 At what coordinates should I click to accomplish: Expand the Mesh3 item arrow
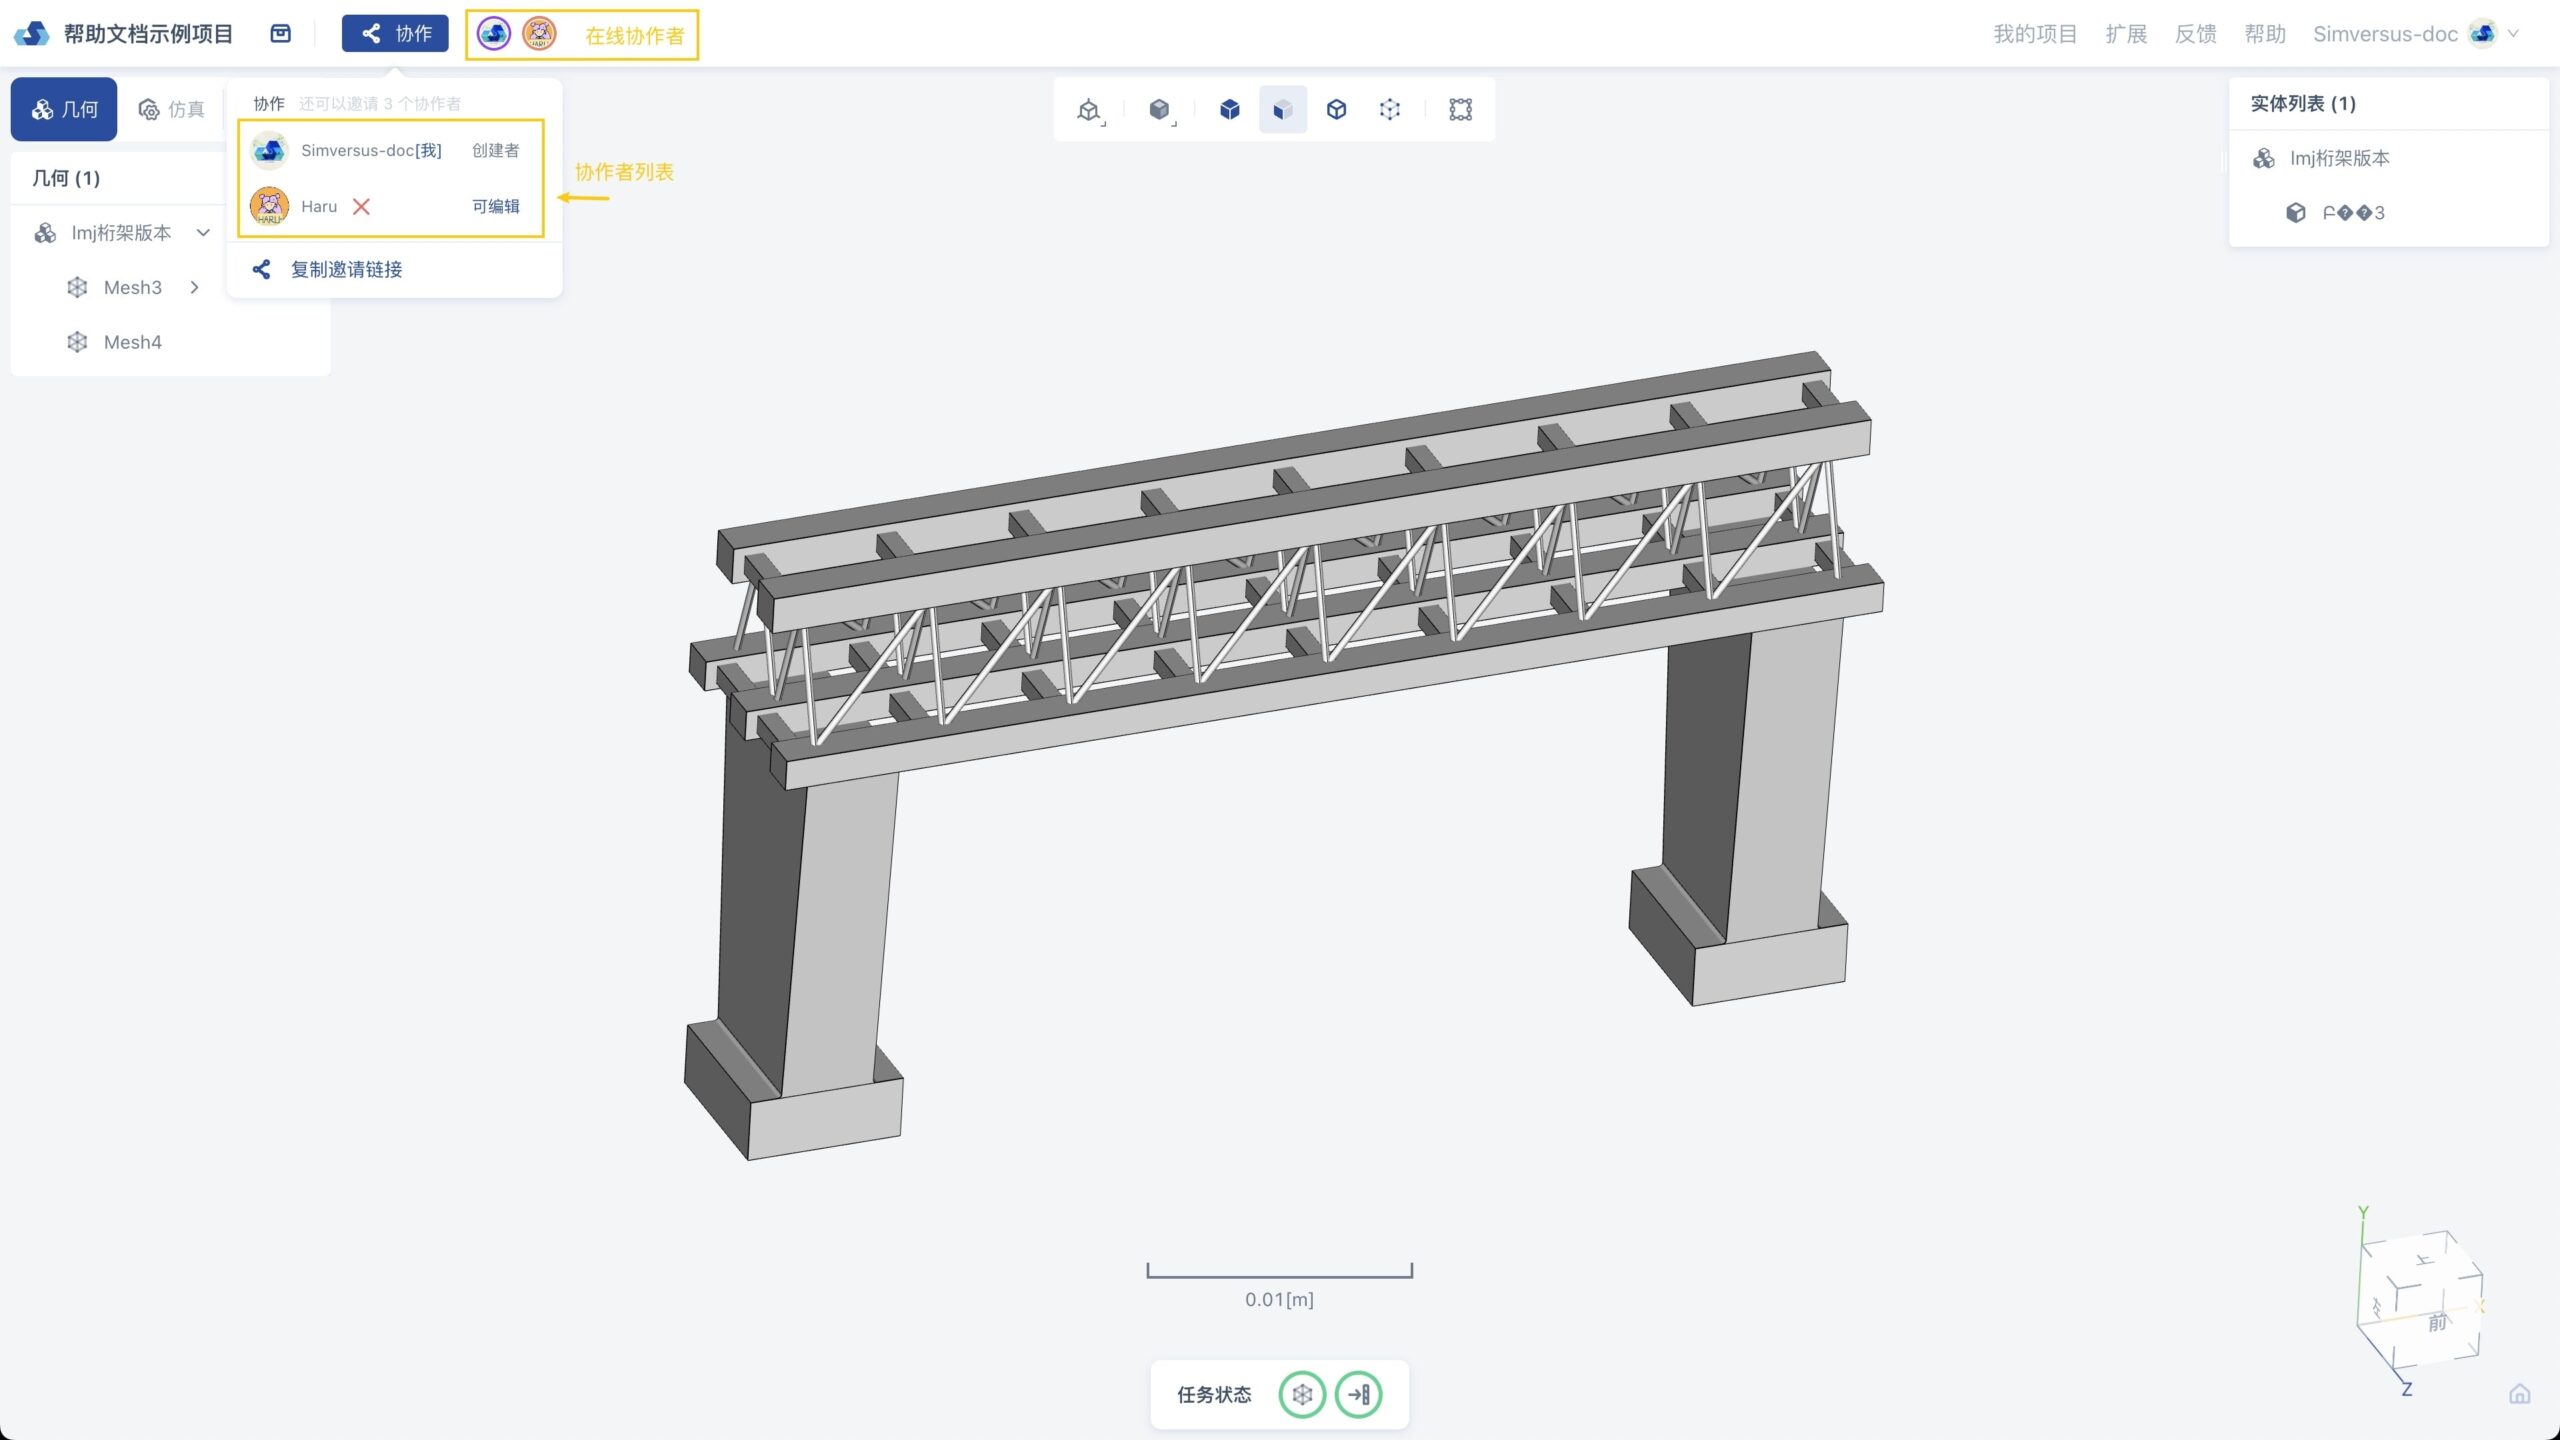[195, 288]
